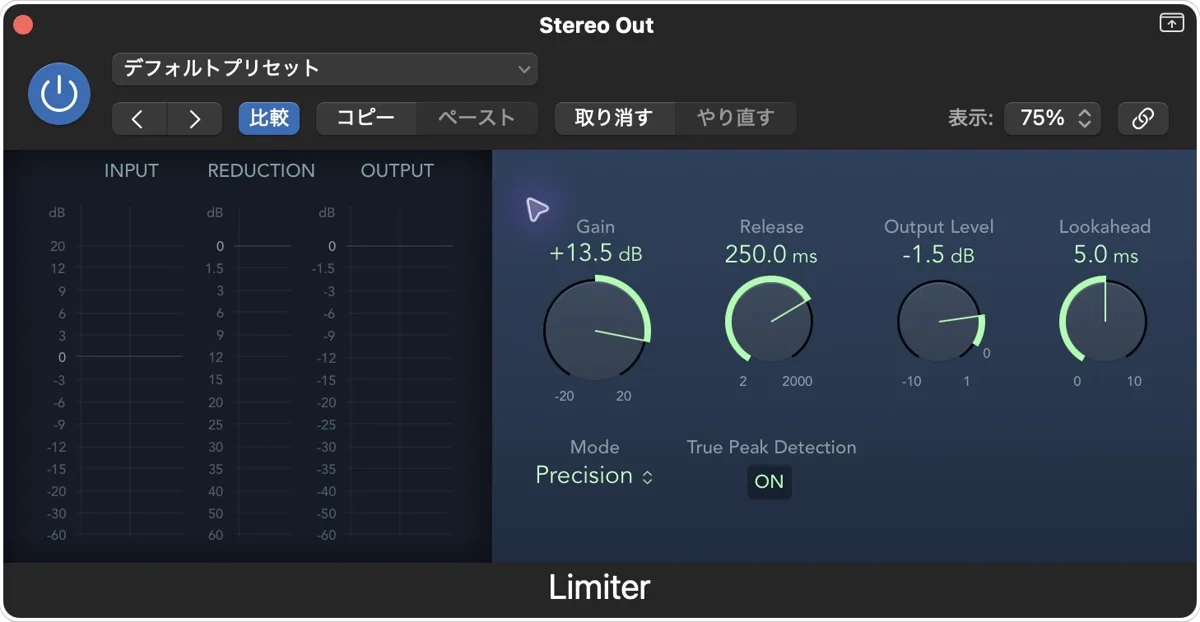
Task: Click the 表示: label
Action: tap(970, 118)
